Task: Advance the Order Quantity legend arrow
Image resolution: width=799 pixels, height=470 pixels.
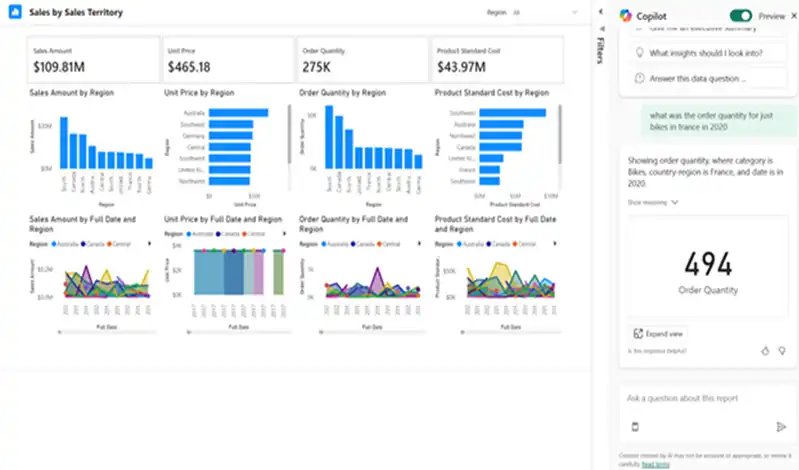Action: point(419,244)
